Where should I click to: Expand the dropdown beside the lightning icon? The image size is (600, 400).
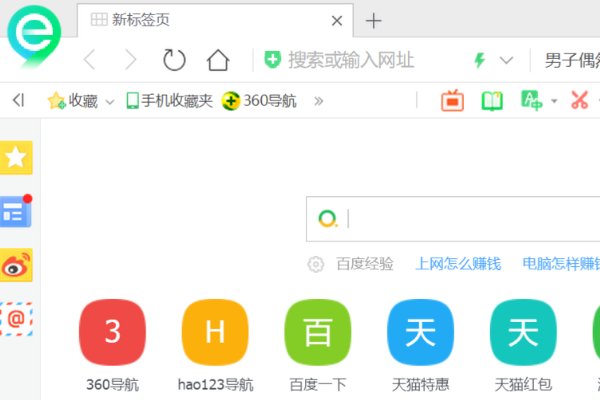point(506,60)
